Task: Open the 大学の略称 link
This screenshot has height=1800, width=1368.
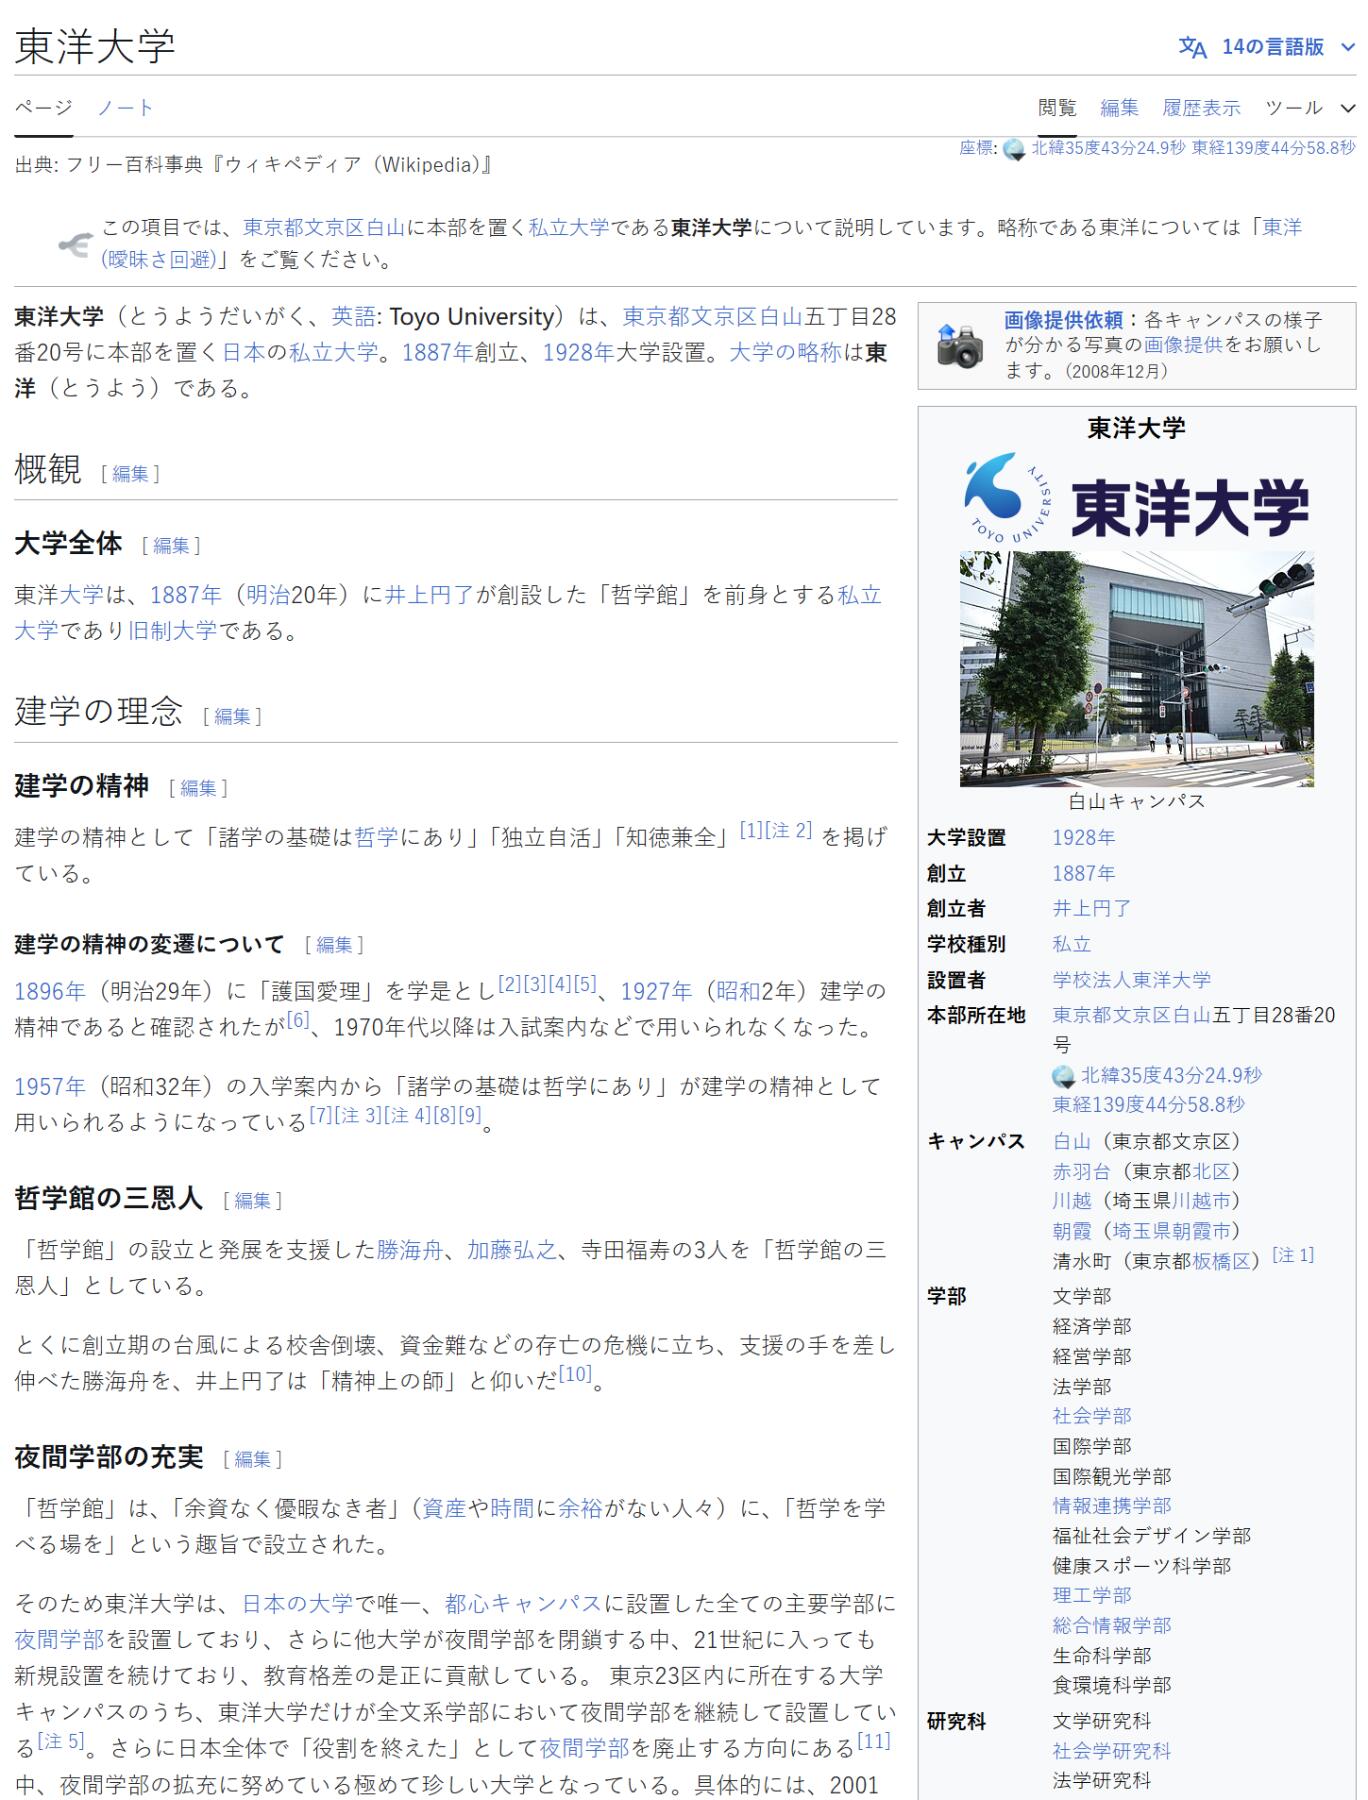Action: (785, 353)
